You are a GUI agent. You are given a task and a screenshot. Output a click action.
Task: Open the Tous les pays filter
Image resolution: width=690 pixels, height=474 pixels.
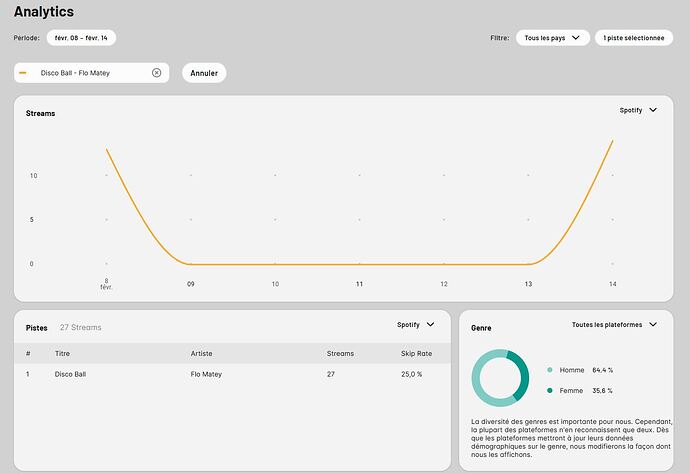pos(553,38)
